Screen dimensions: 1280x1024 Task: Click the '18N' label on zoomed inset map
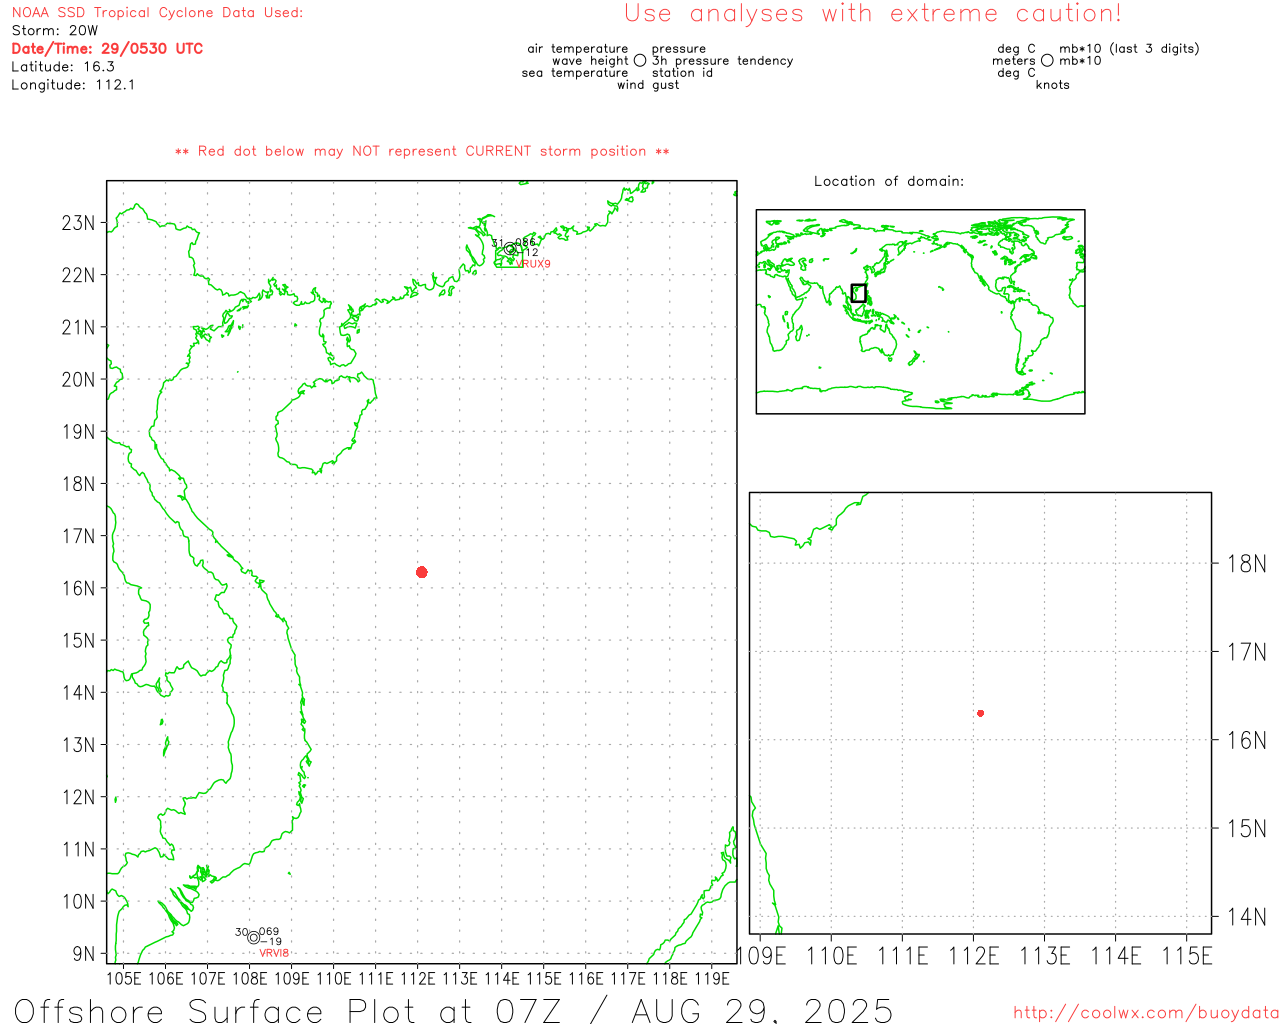[x=1247, y=564]
